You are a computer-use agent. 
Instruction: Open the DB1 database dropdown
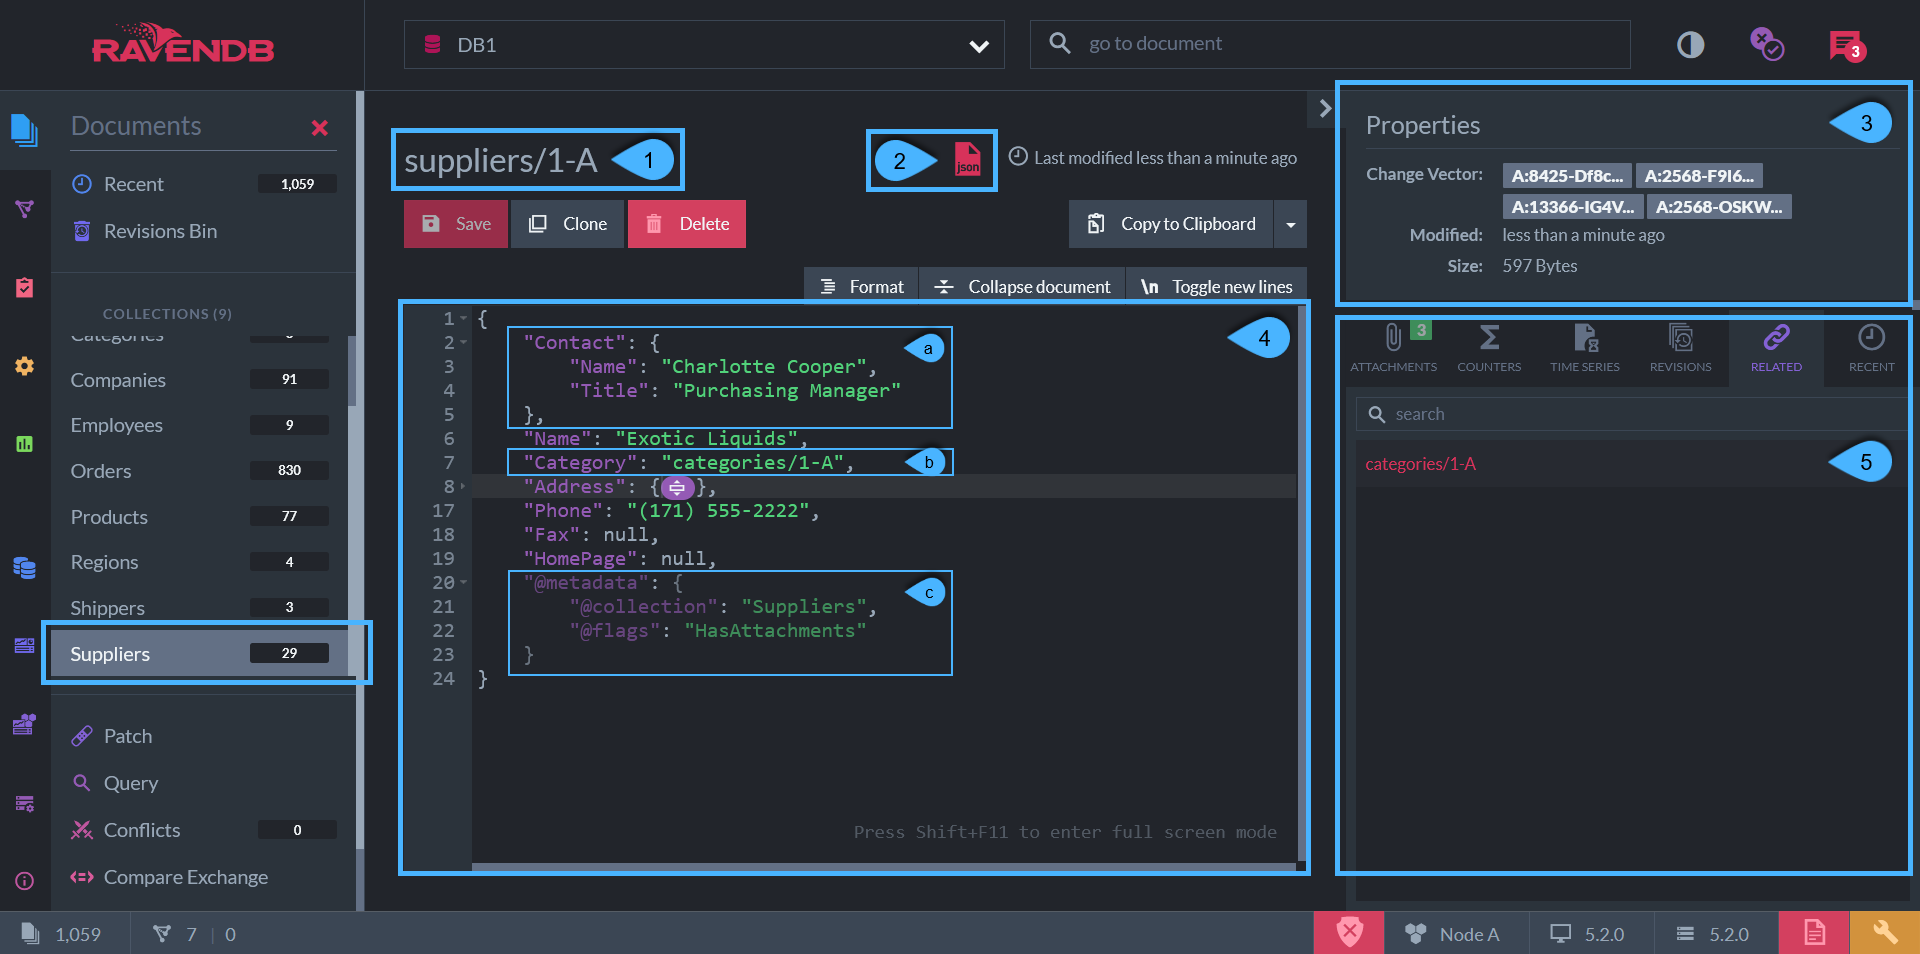[x=704, y=45]
